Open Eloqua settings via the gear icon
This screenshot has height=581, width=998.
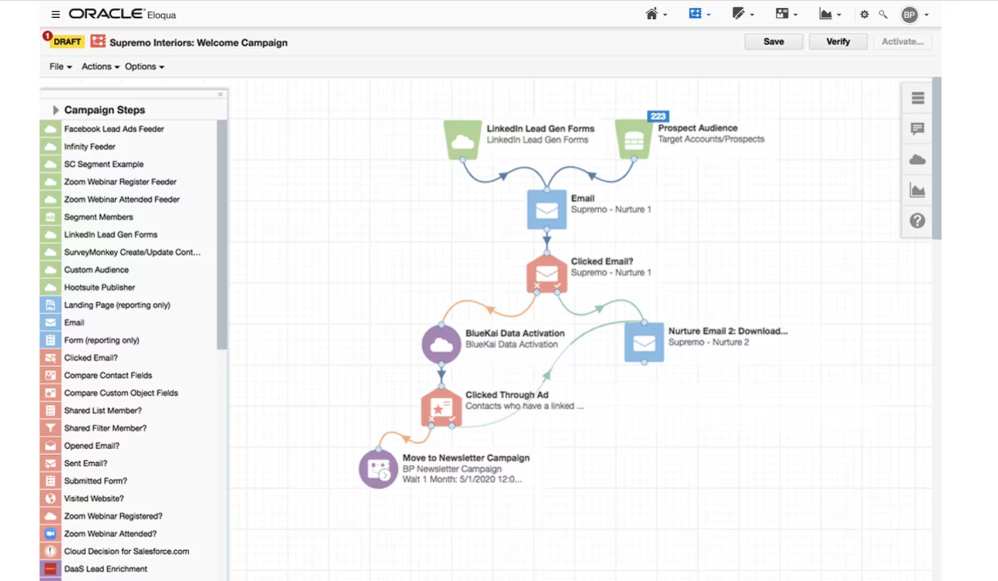click(864, 15)
